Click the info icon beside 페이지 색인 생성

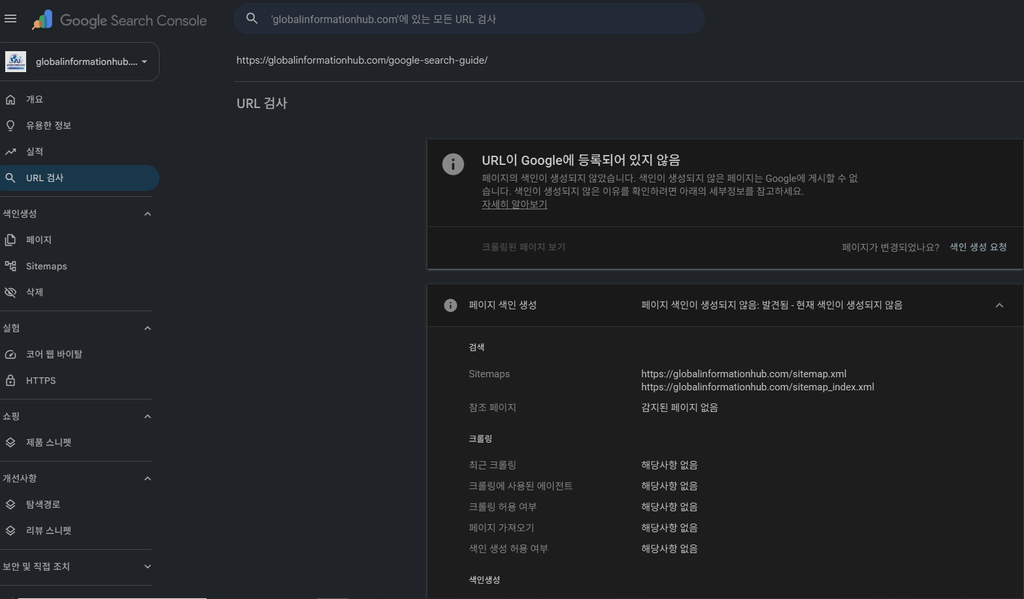coord(451,305)
